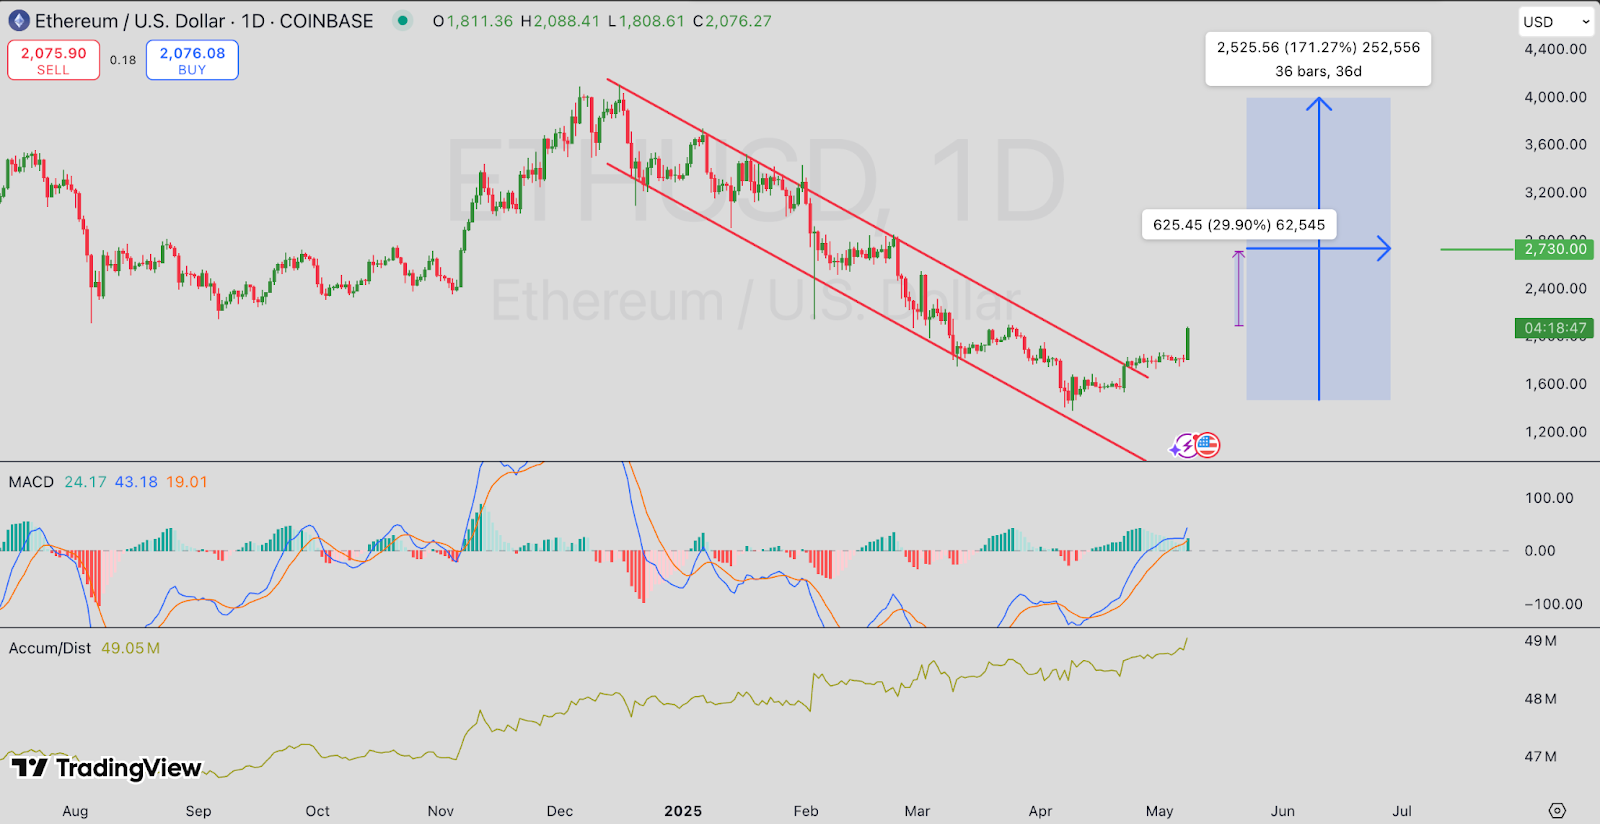Click the MACD indicator label
The height and width of the screenshot is (824, 1600).
[31, 482]
